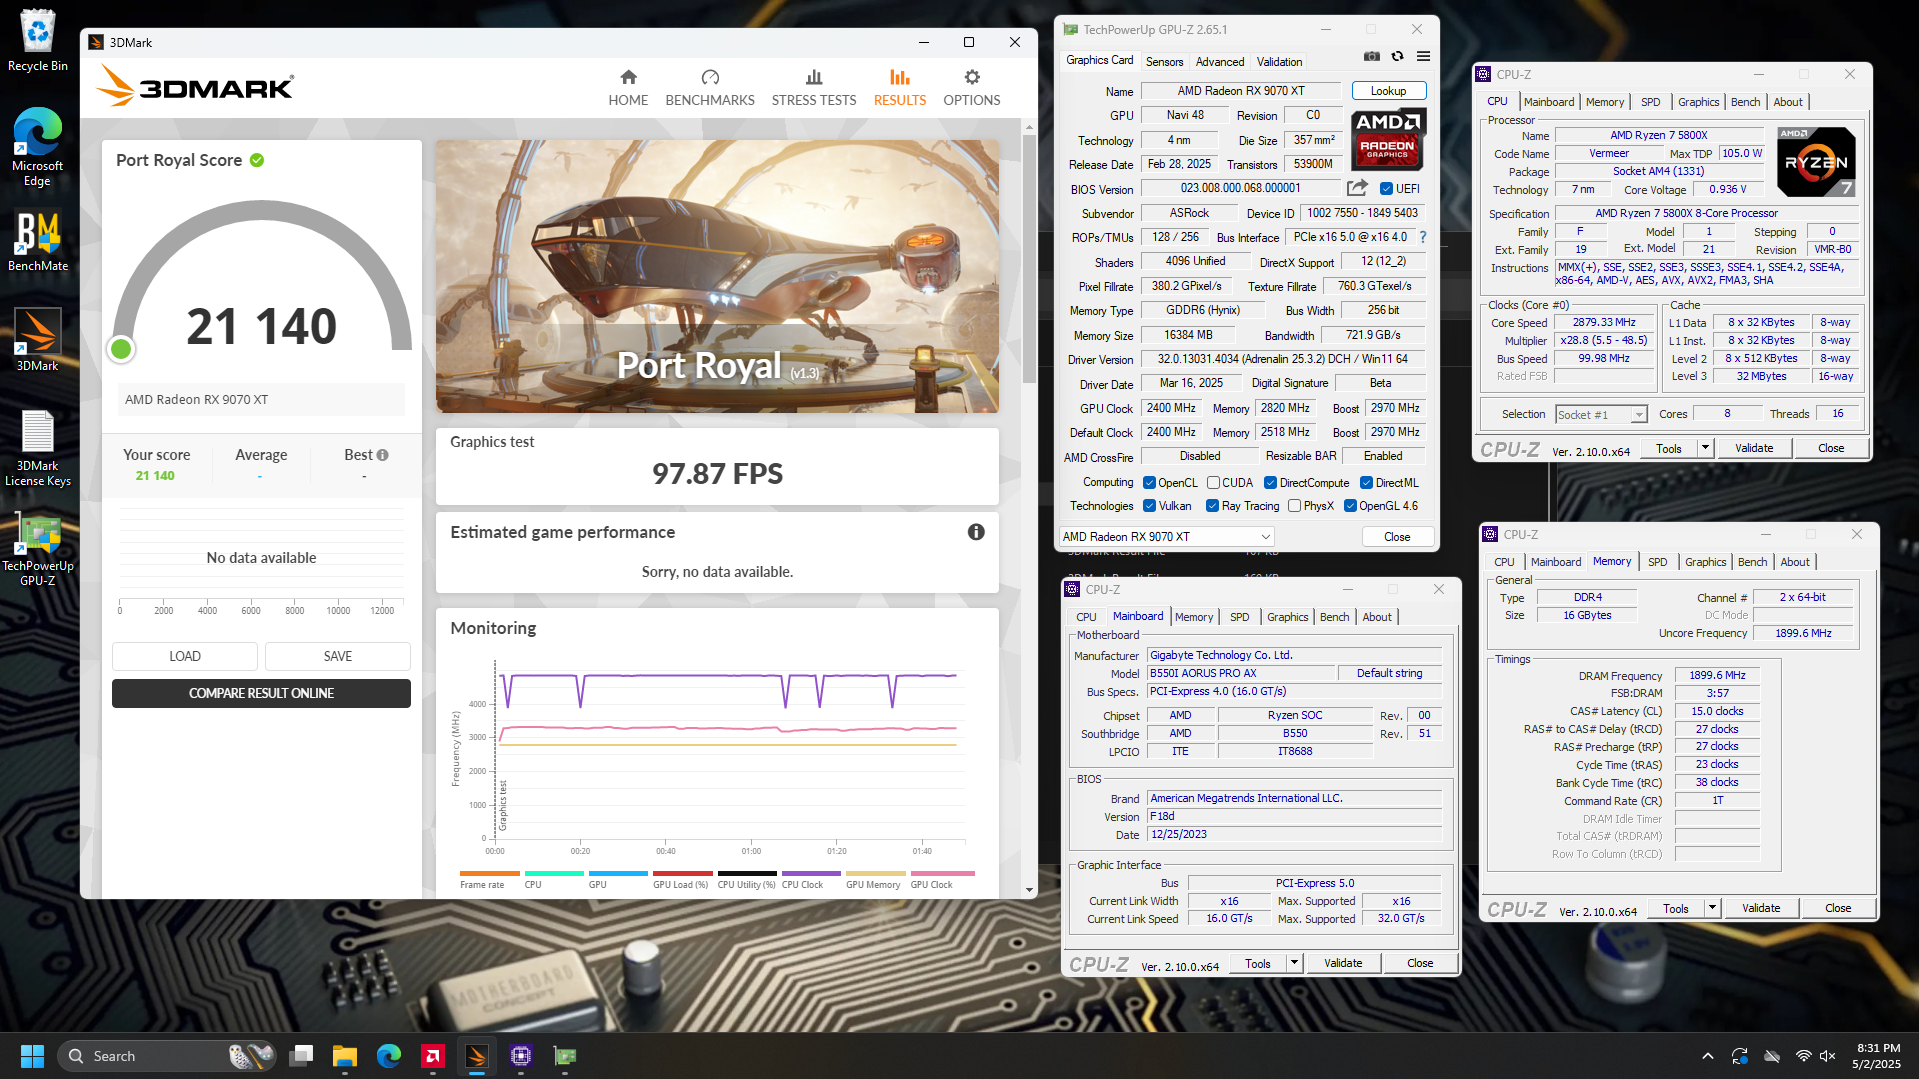This screenshot has width=1919, height=1079.
Task: Open GPU selection dropdown in GPU-Z
Action: tap(1166, 537)
